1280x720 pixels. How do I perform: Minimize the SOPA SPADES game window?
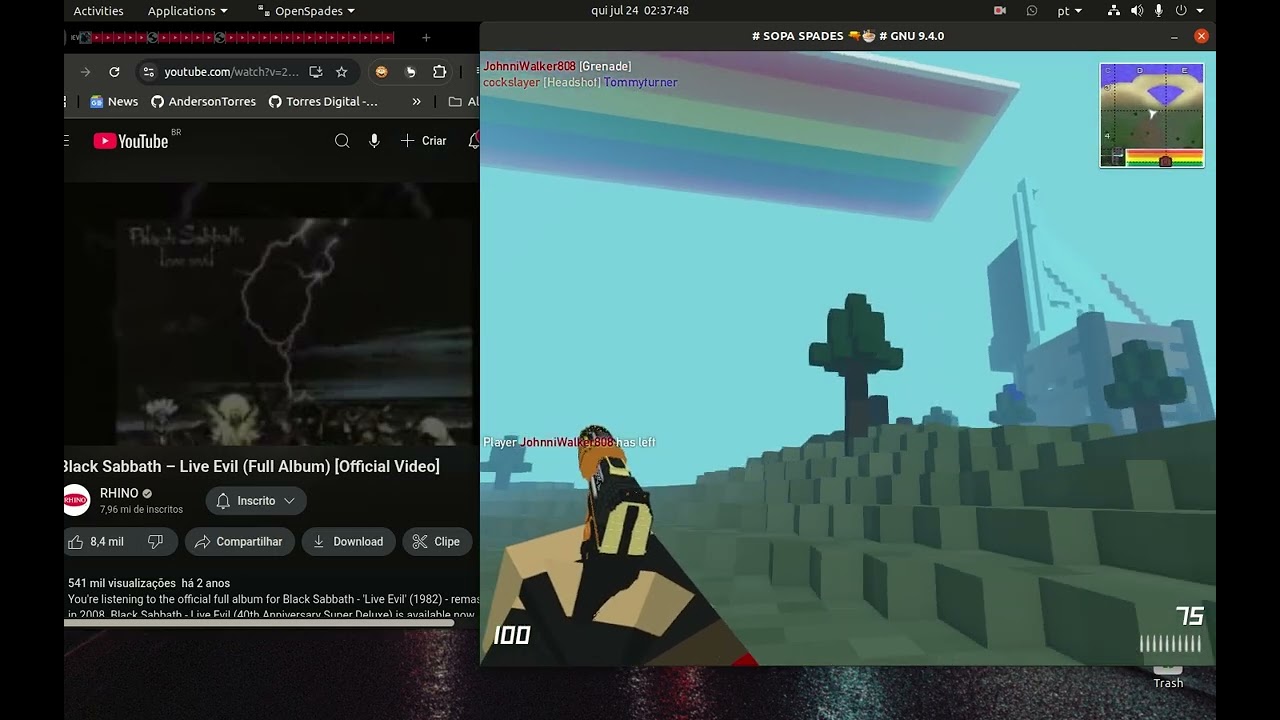(1174, 36)
